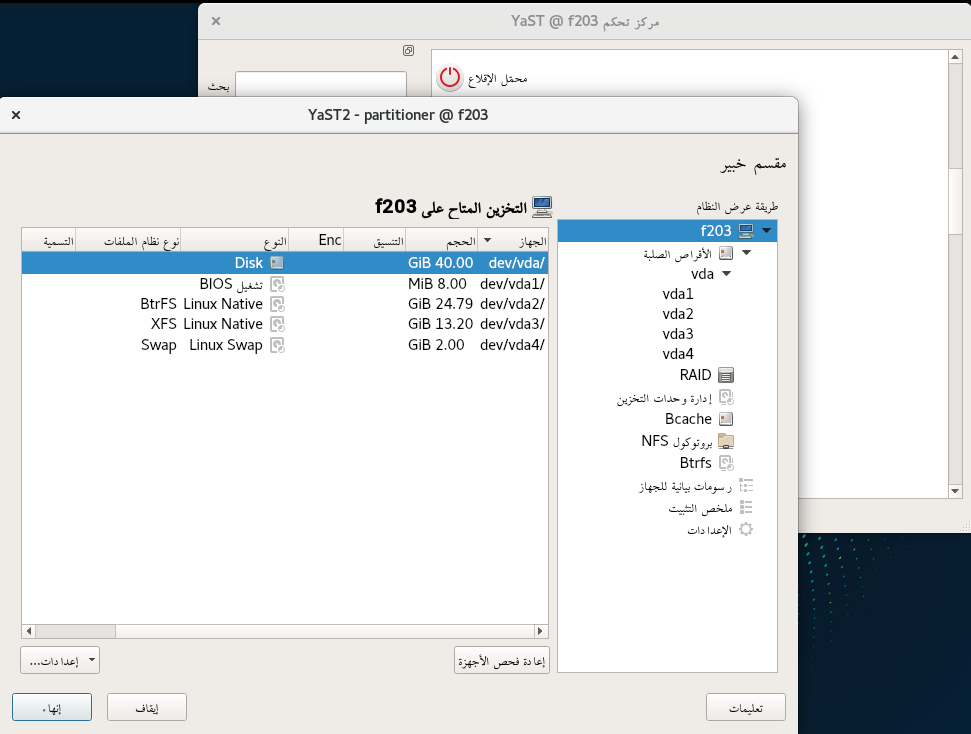Click the Btrfs icon in tree
This screenshot has height=734, width=971.
coord(726,463)
